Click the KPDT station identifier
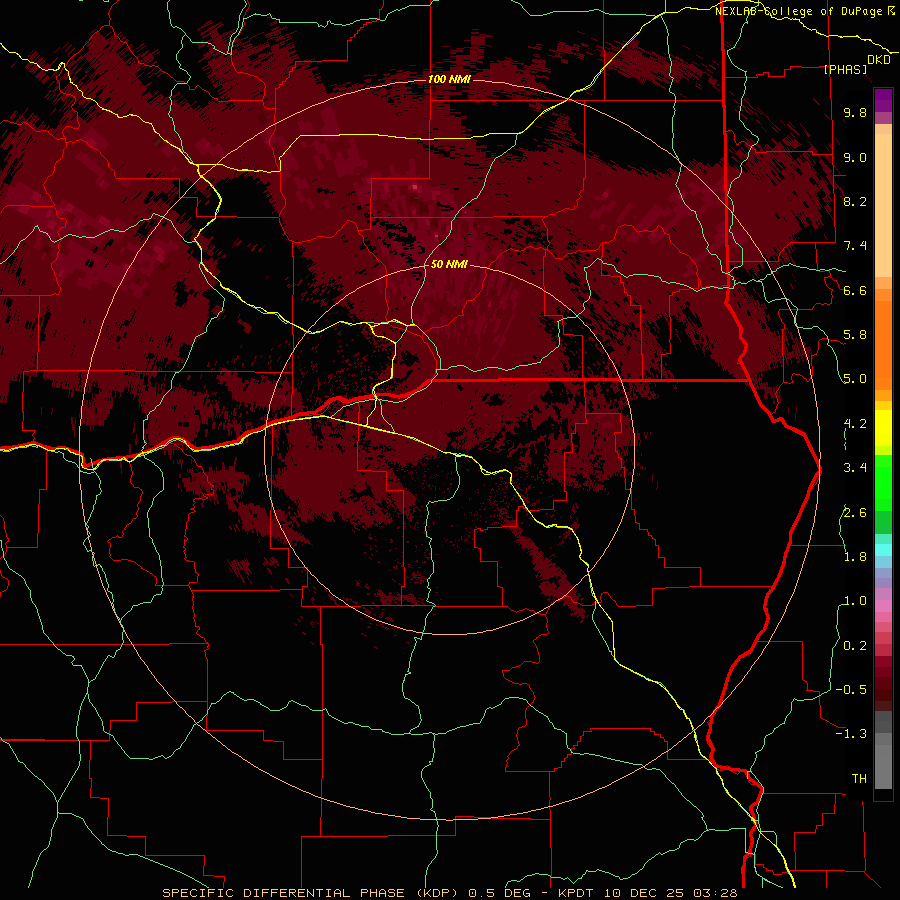The image size is (900, 900). (577, 893)
